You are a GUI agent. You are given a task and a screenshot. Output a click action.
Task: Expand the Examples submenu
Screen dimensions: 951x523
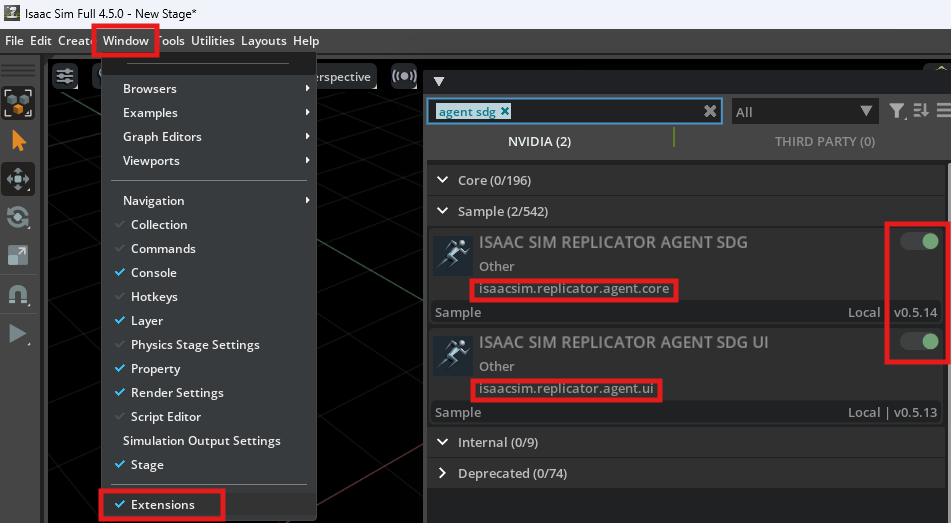[209, 113]
